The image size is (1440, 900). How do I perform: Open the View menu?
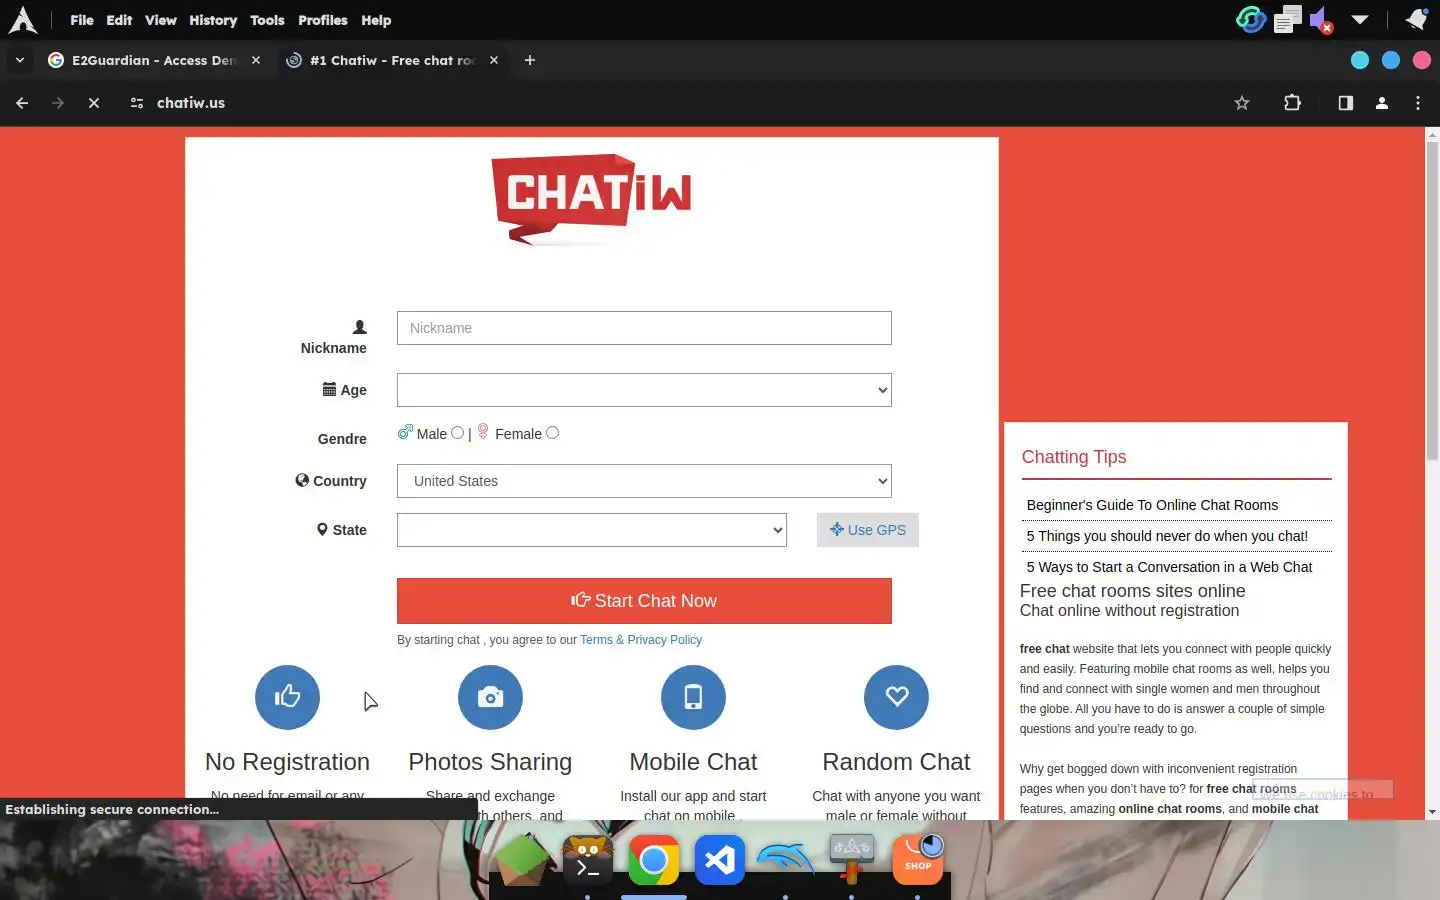pyautogui.click(x=160, y=20)
